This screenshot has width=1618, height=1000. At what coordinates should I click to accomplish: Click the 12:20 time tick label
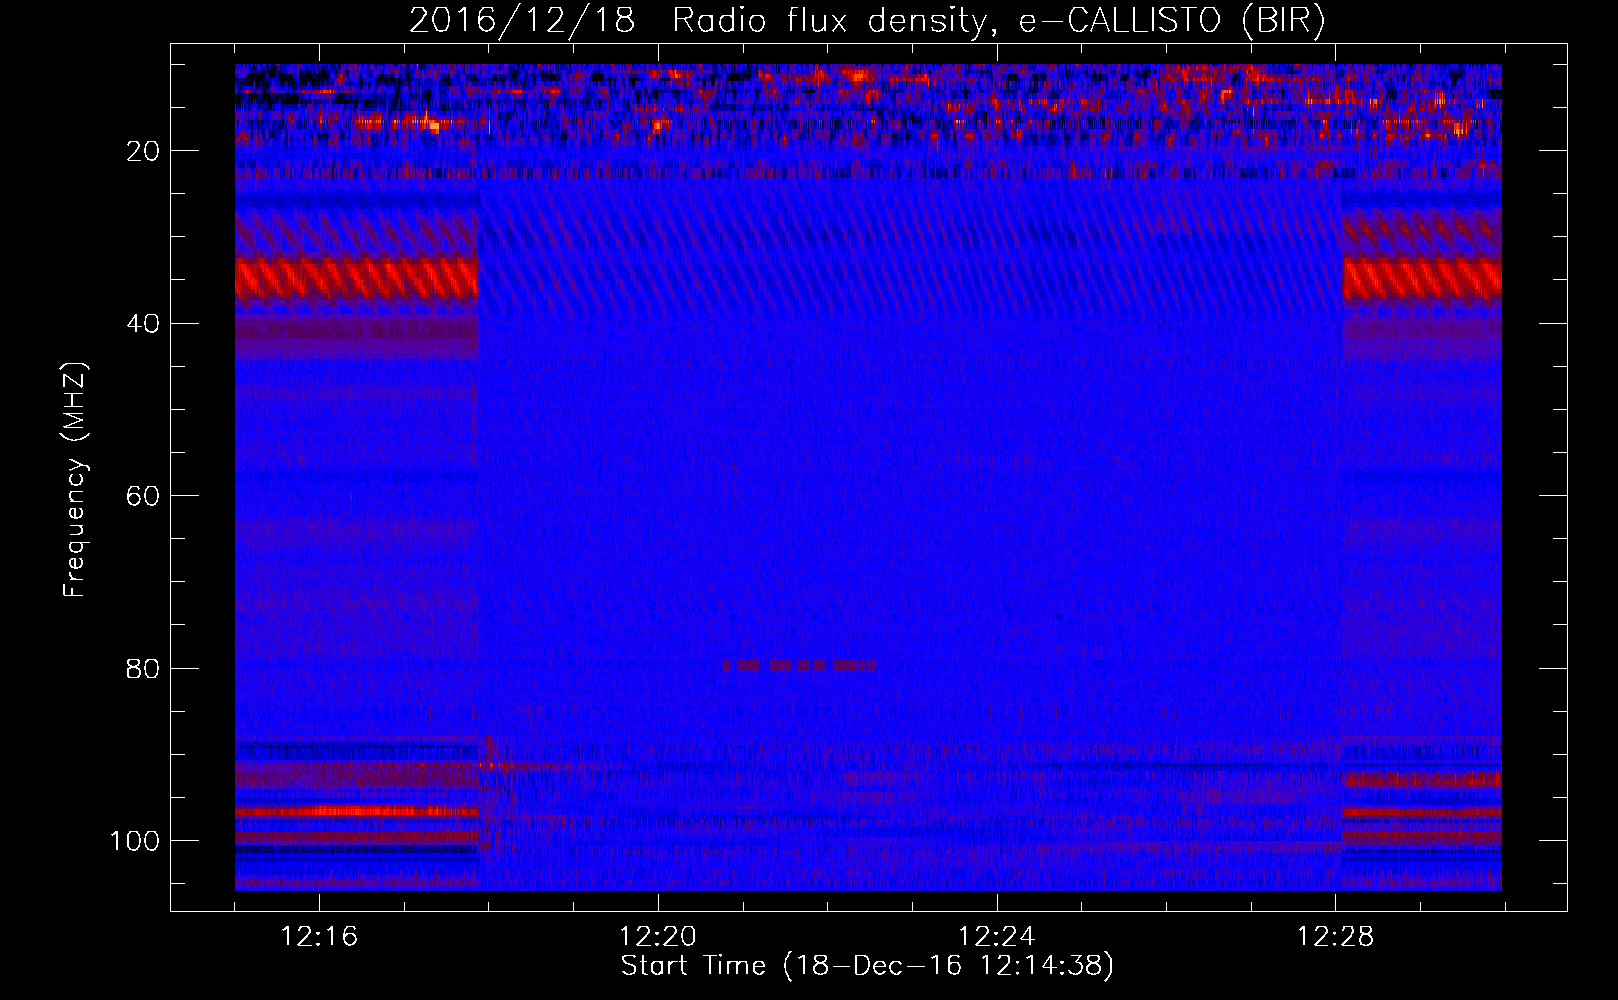click(x=658, y=937)
